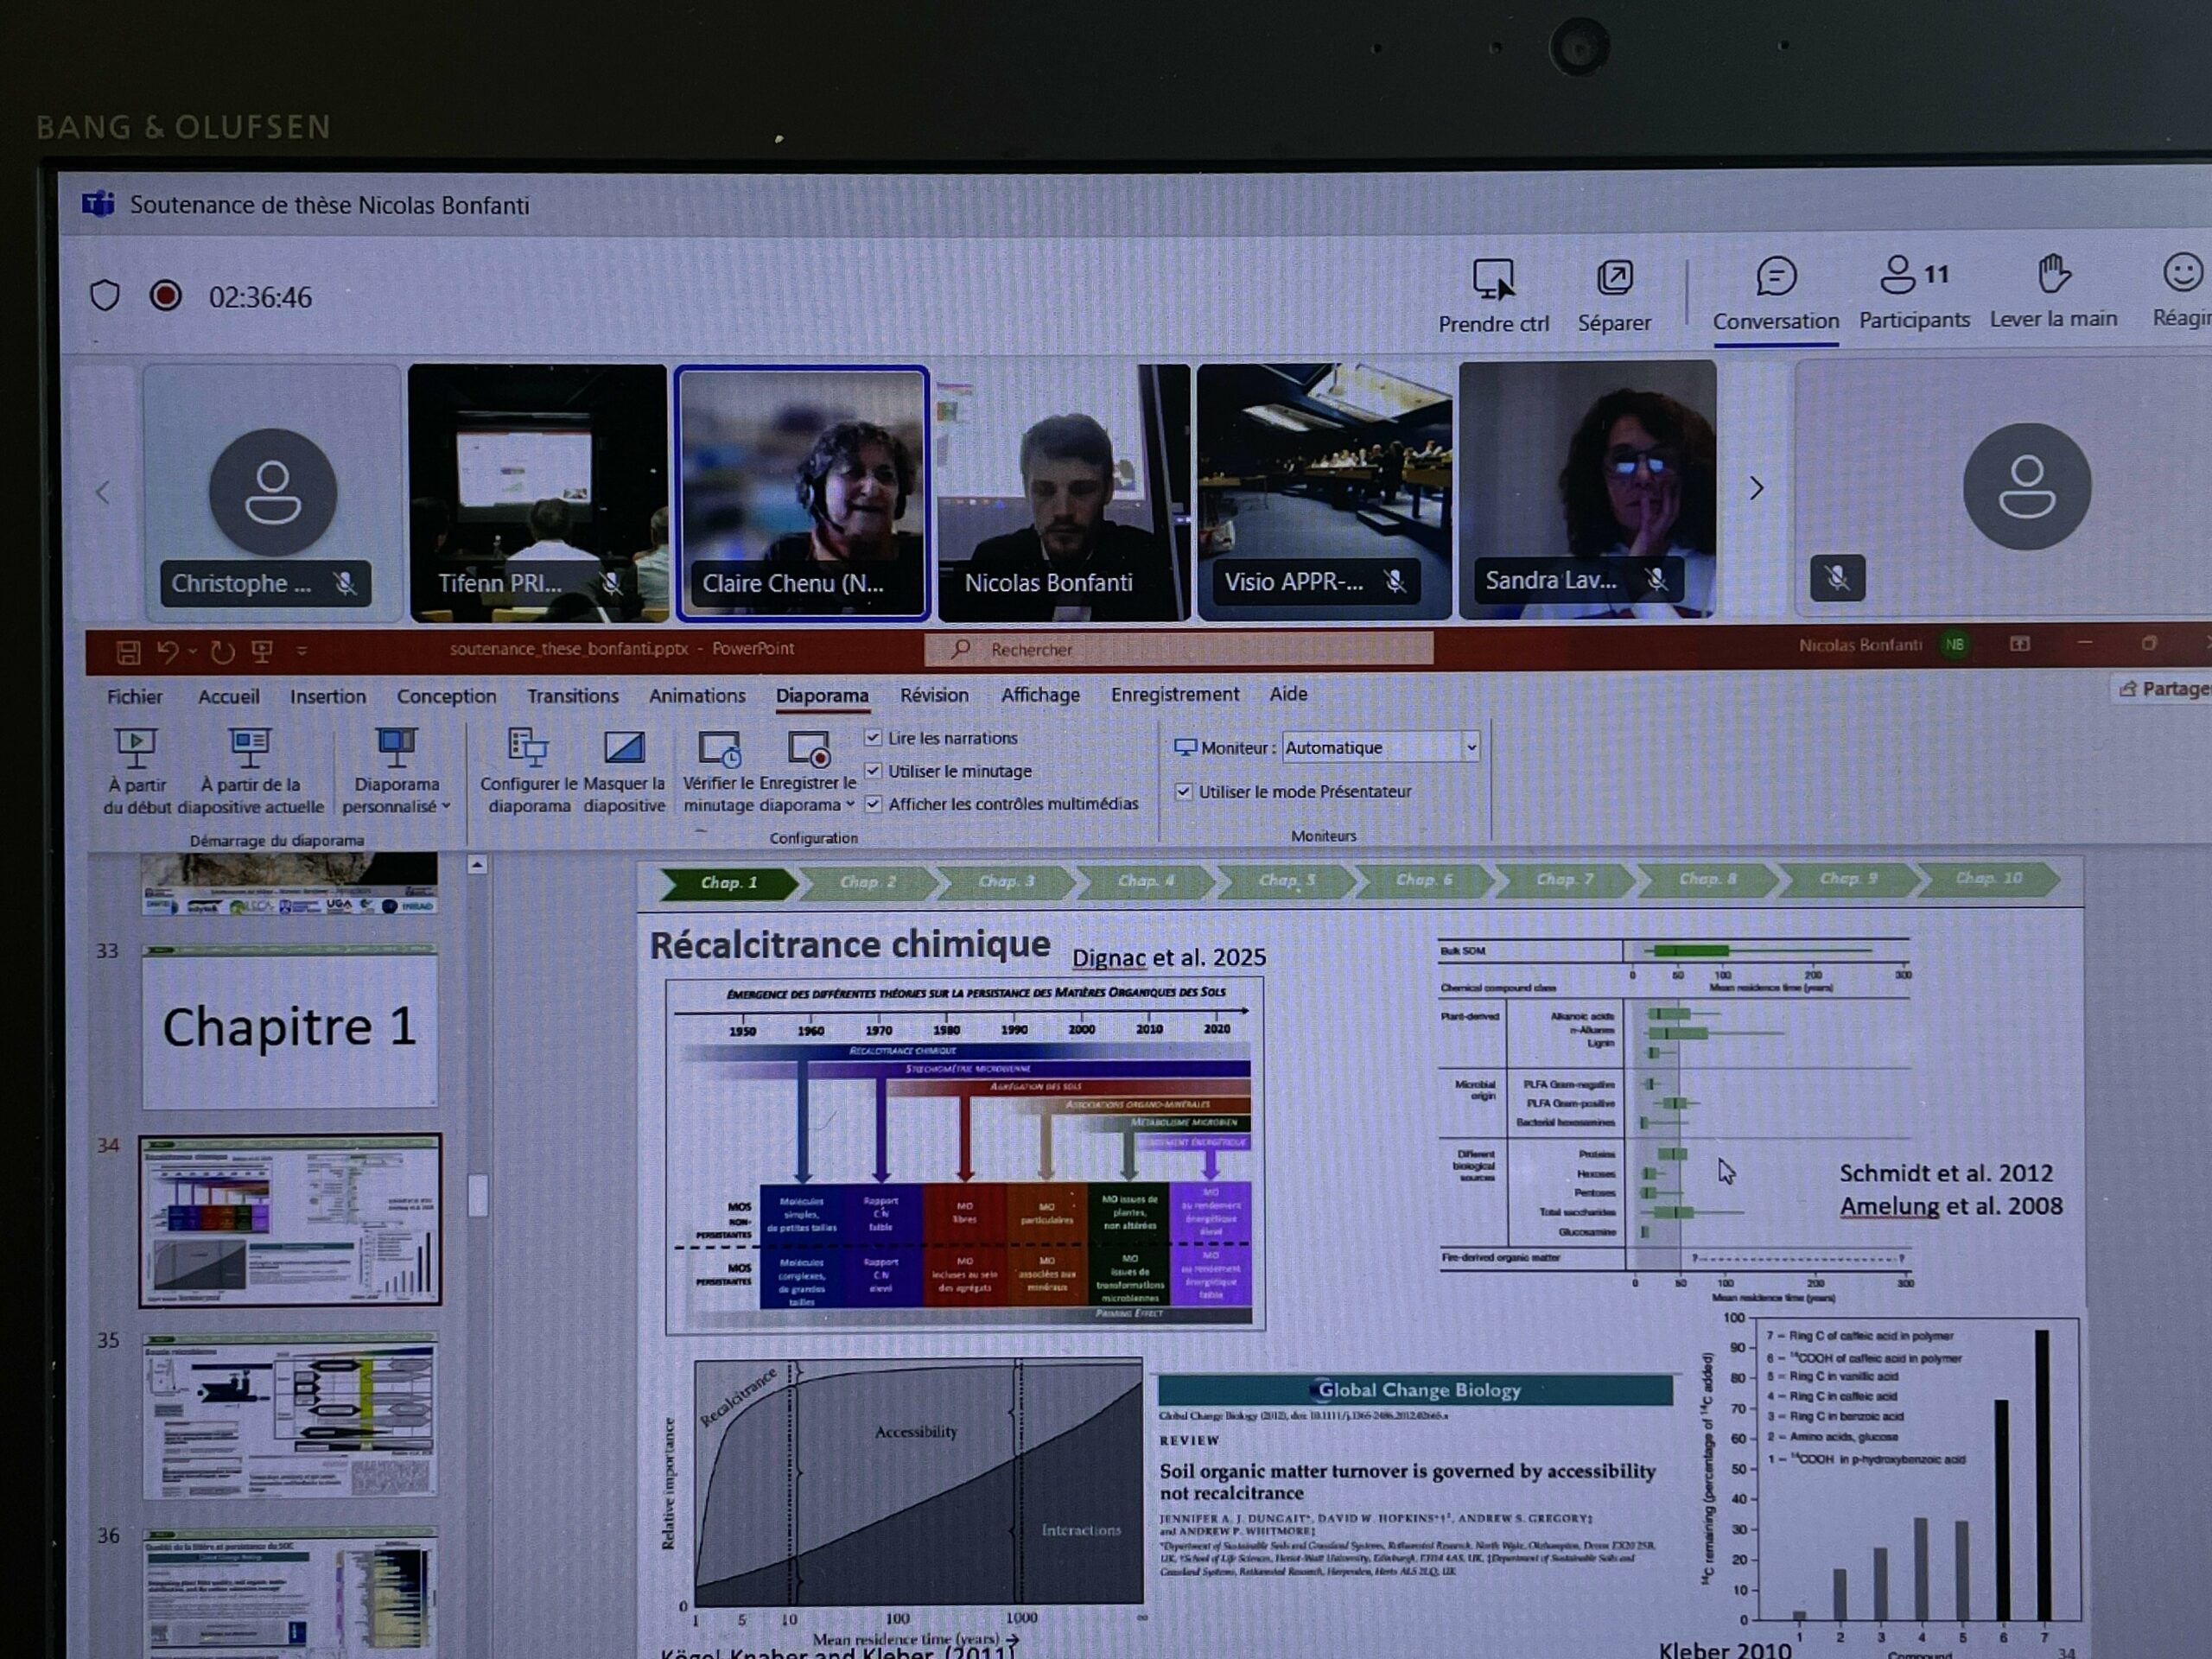Show next participants with right chevron
The image size is (2212, 1659).
pyautogui.click(x=1757, y=488)
